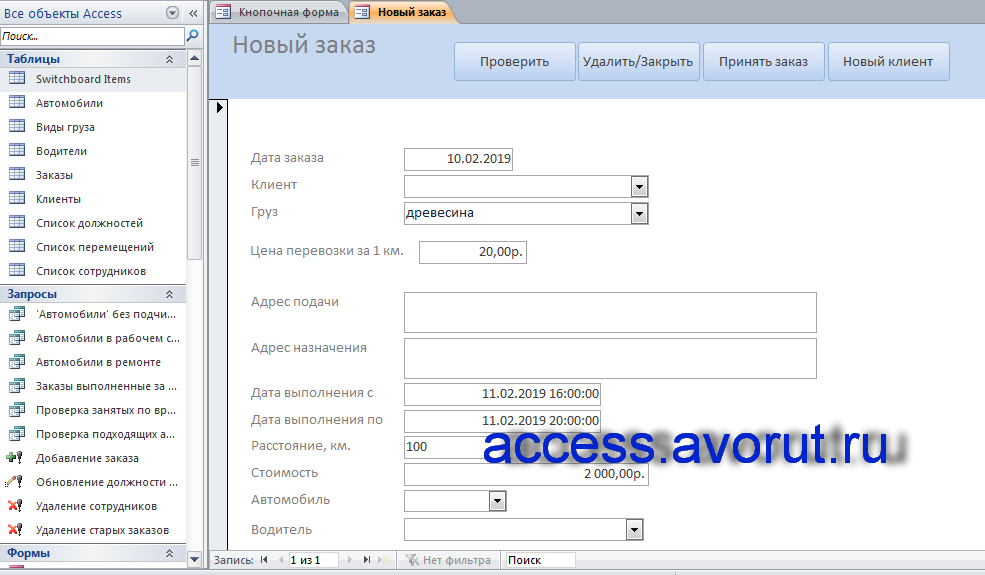Click the Дата выполнения с field
Viewport: 985px width, 575px height.
(503, 394)
